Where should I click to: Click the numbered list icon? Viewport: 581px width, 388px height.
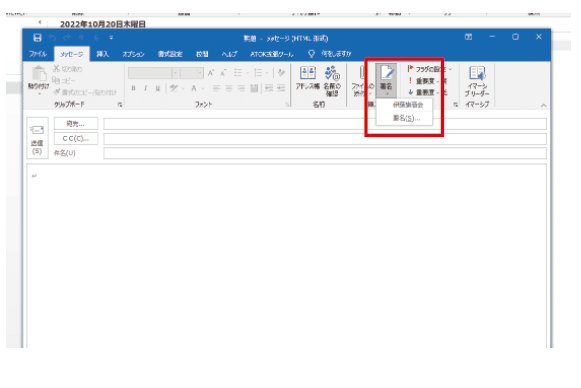click(259, 73)
